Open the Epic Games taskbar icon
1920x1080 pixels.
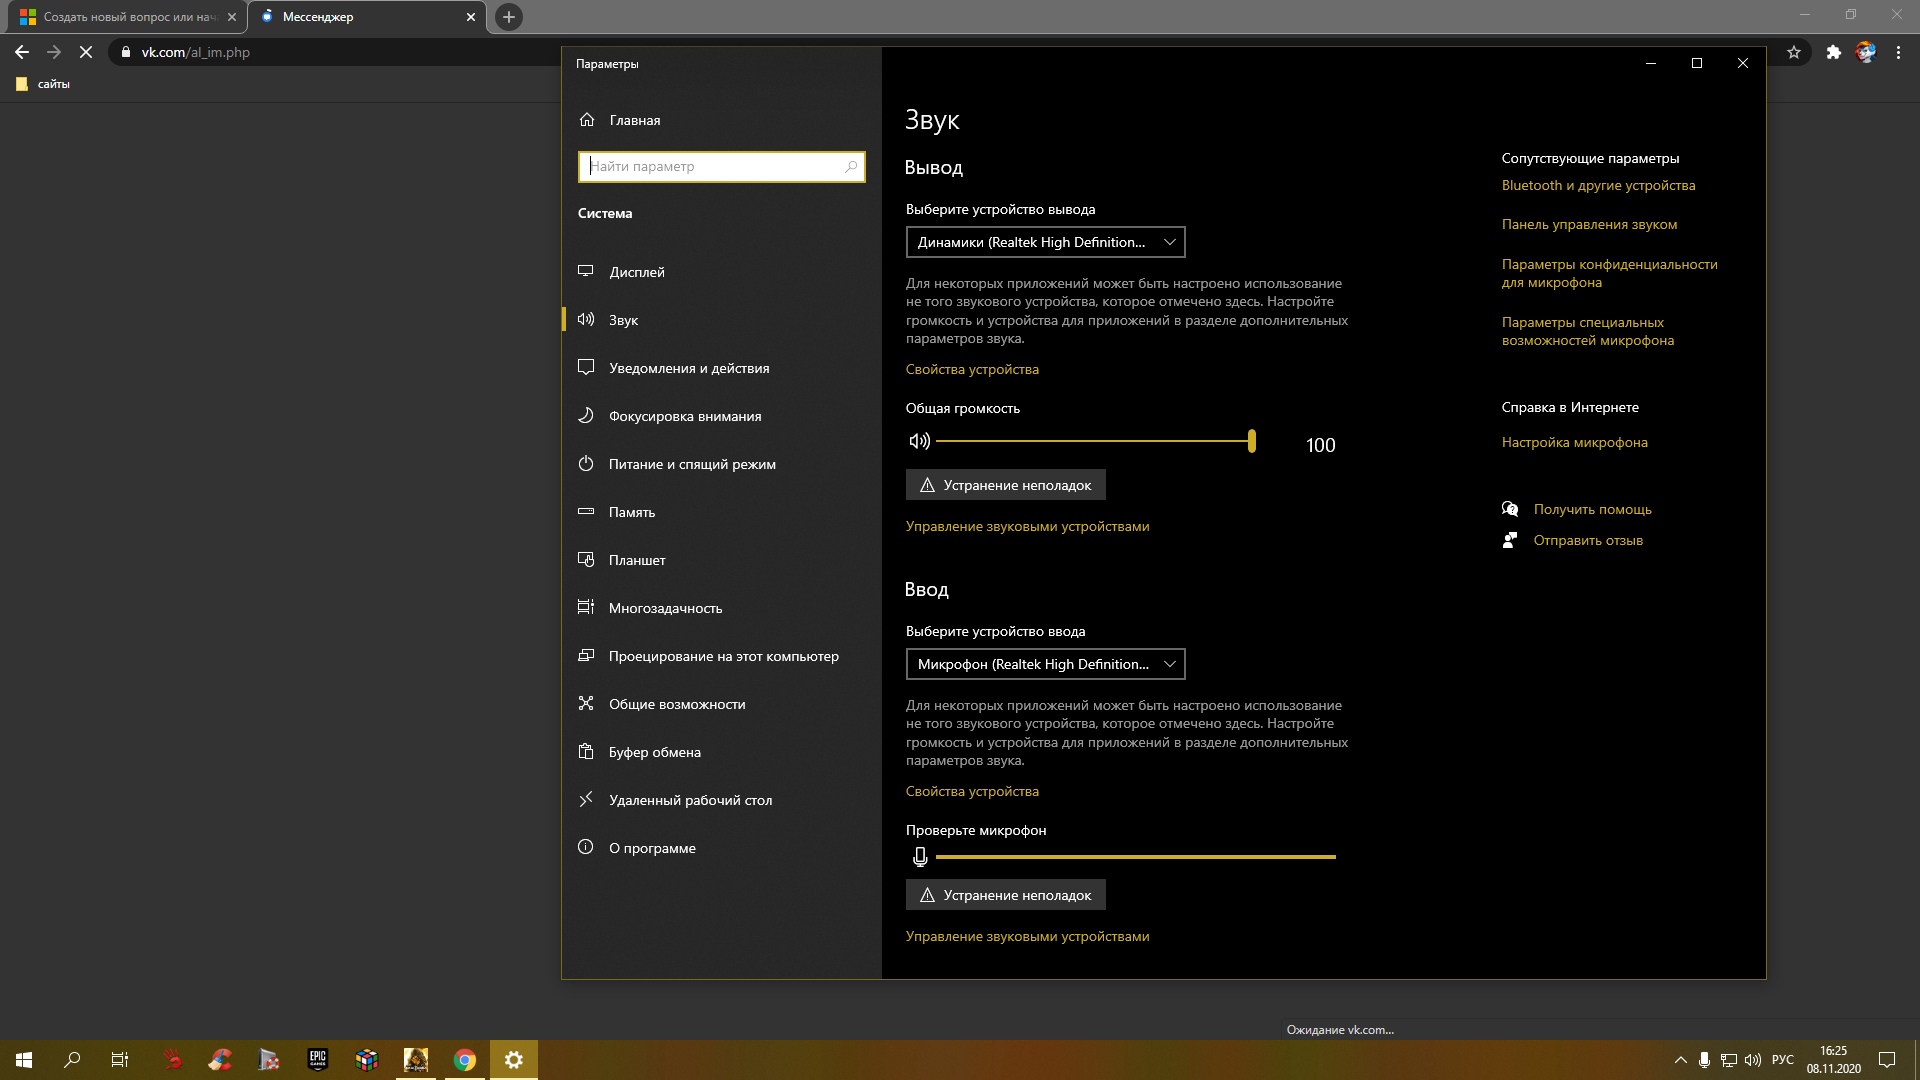click(318, 1060)
